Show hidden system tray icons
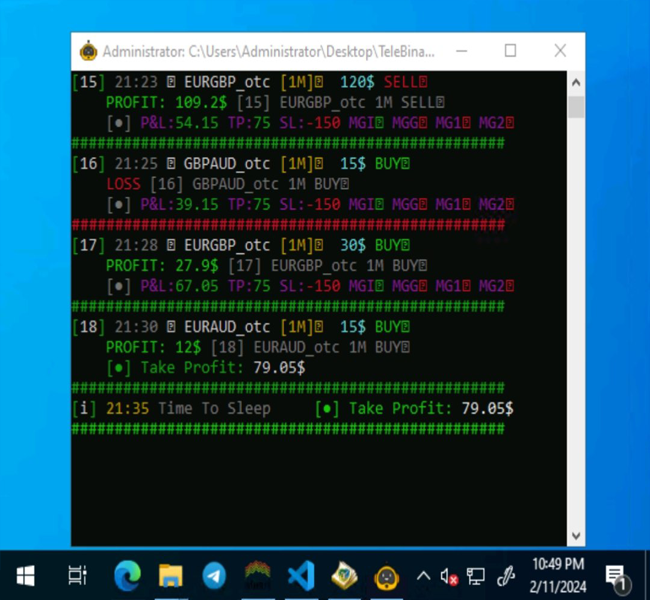Screen dimensions: 650x600 coord(423,575)
